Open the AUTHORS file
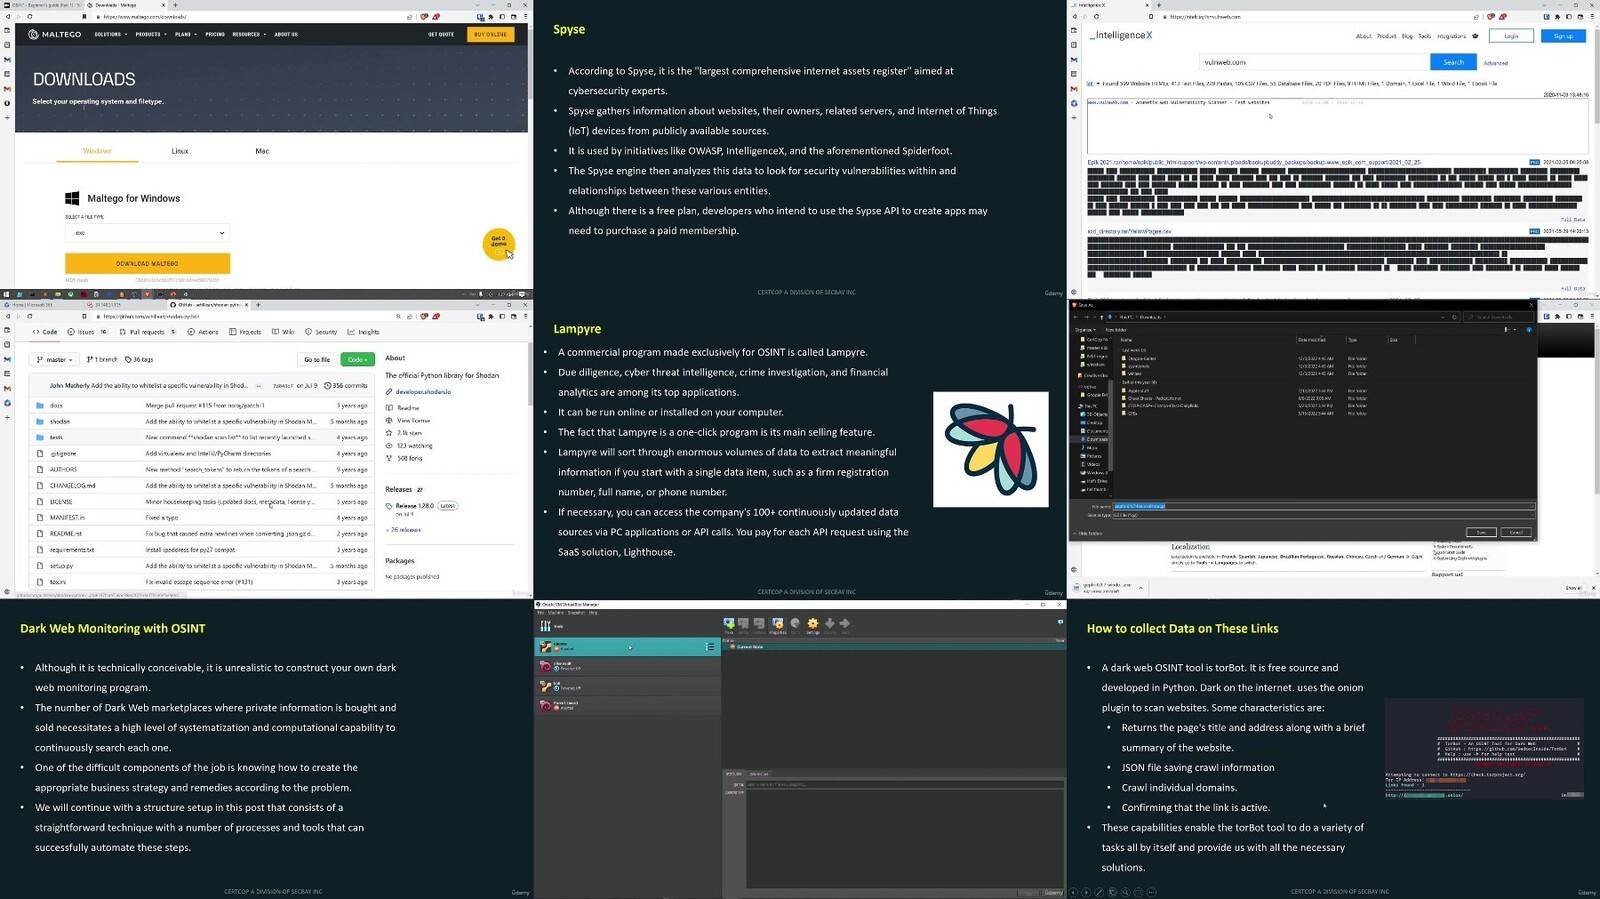The height and width of the screenshot is (899, 1600). pos(63,469)
